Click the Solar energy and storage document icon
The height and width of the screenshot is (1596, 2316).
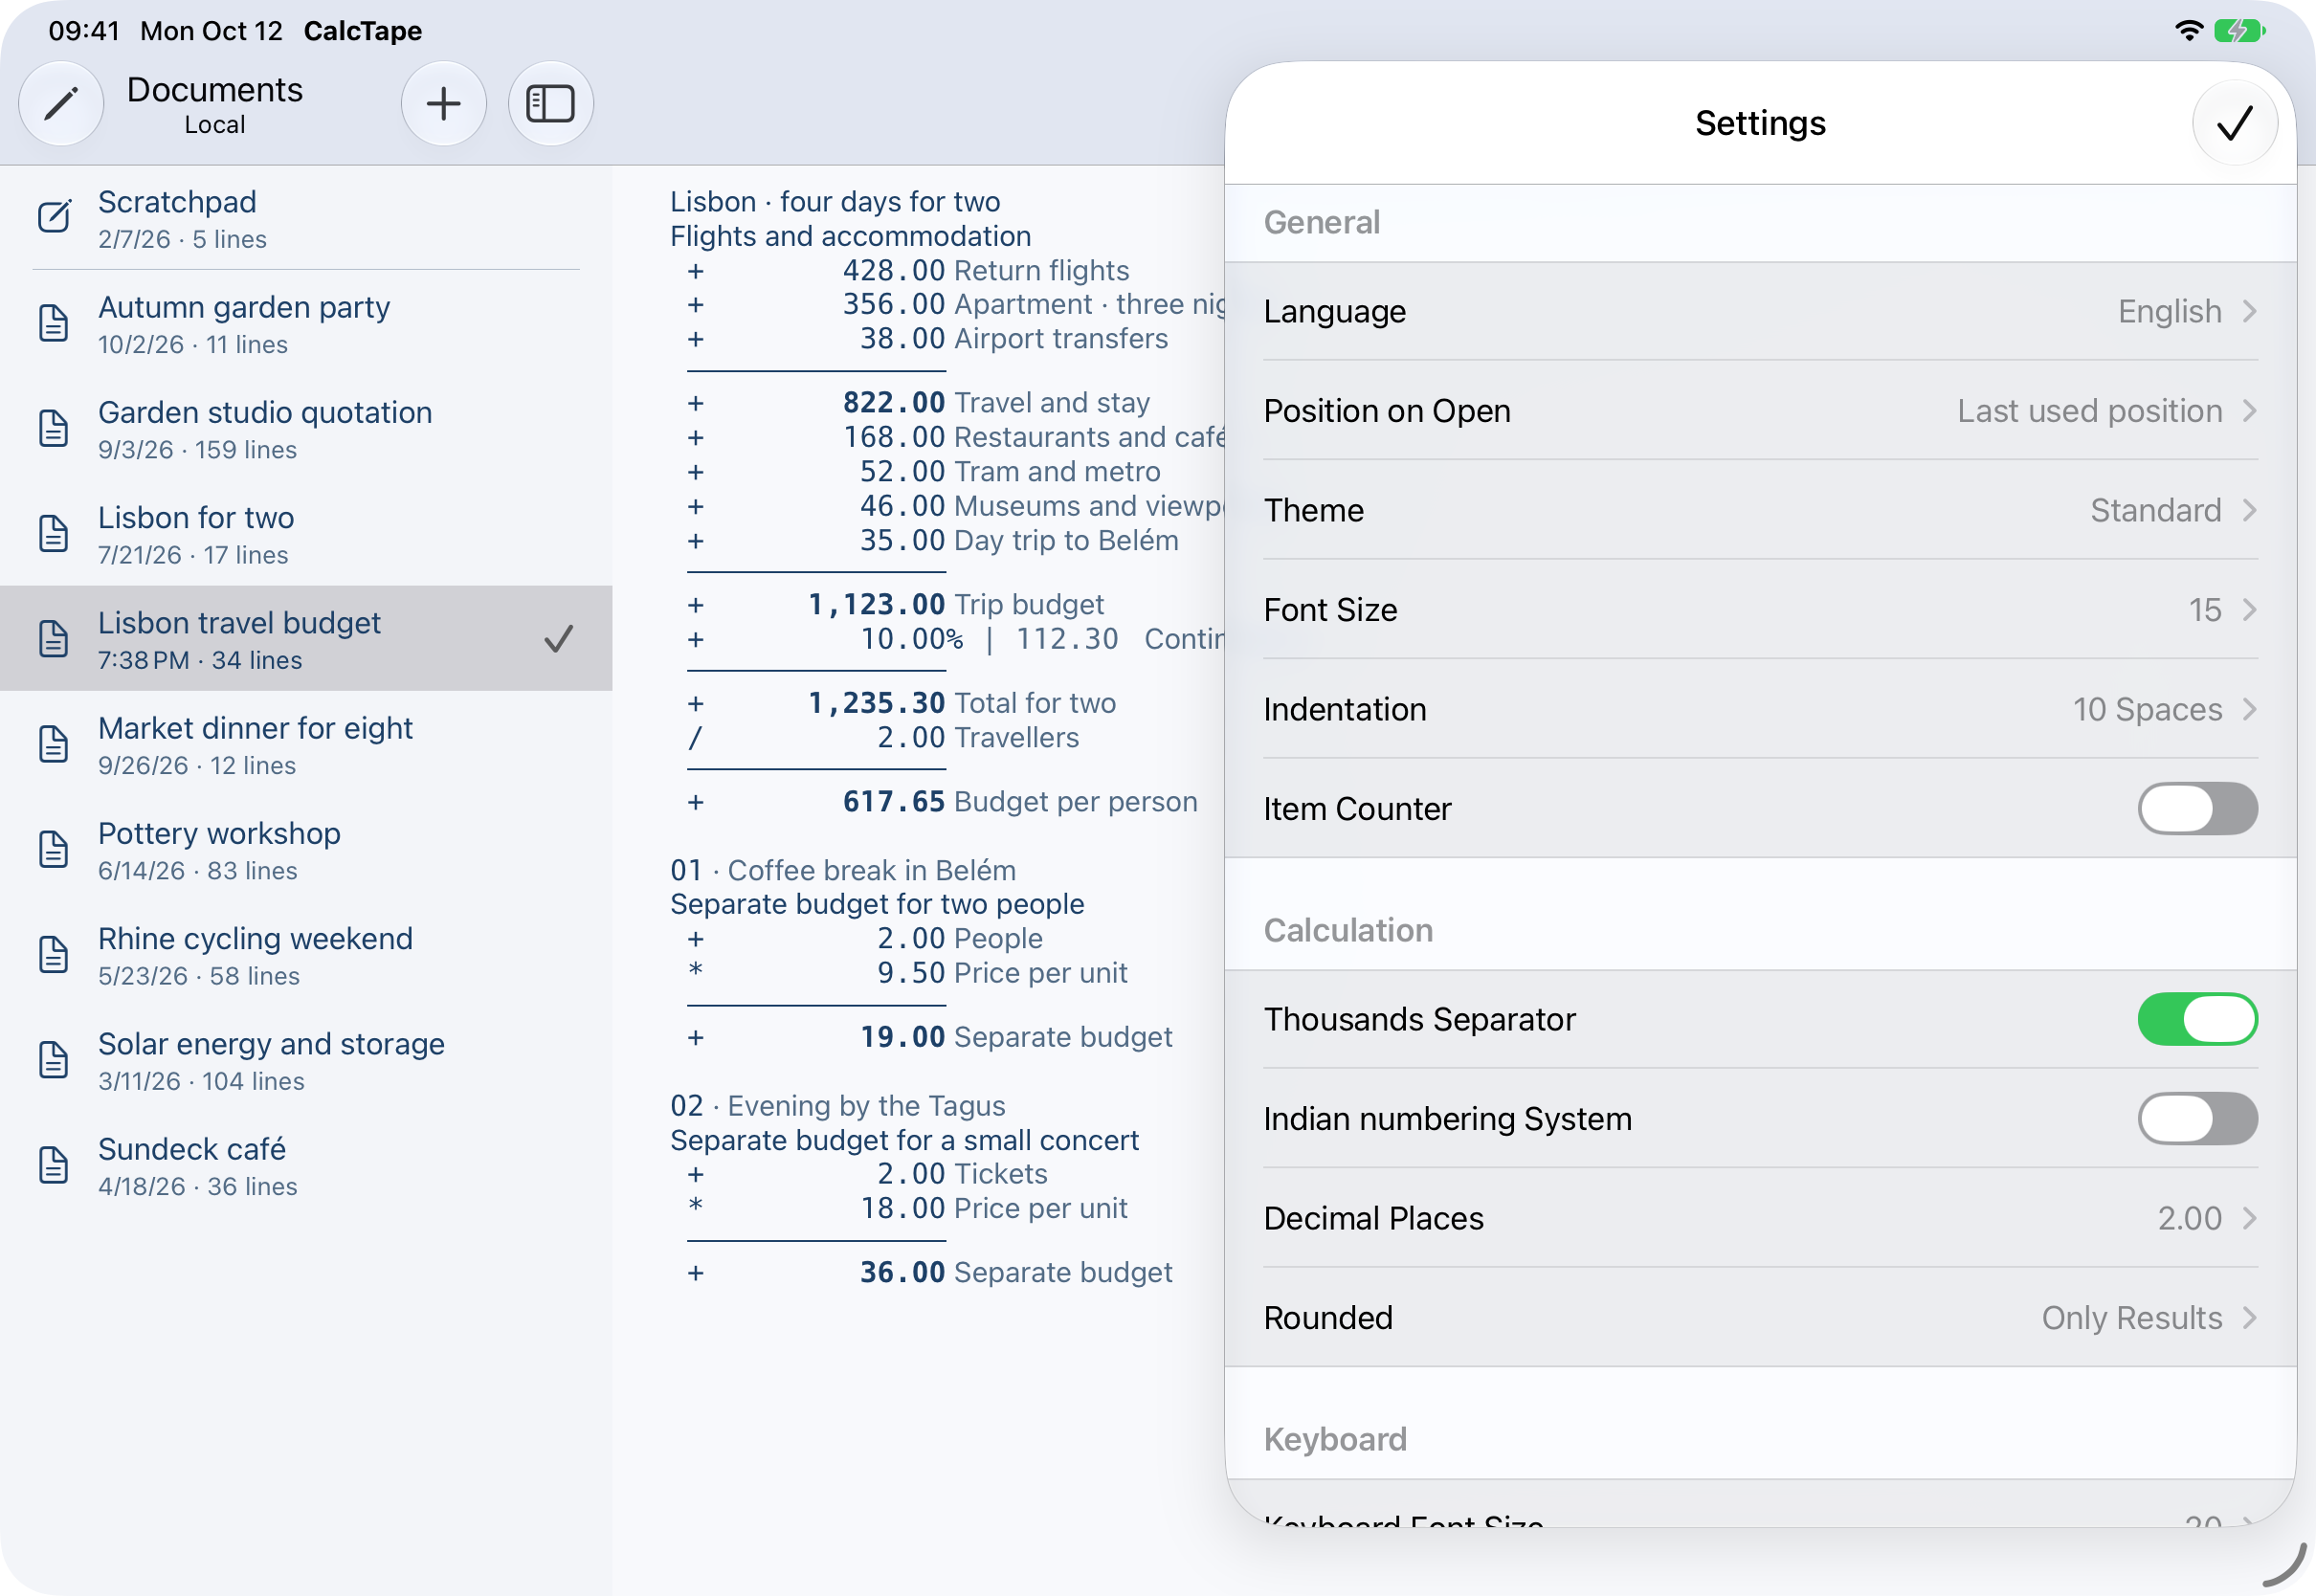[x=54, y=1059]
